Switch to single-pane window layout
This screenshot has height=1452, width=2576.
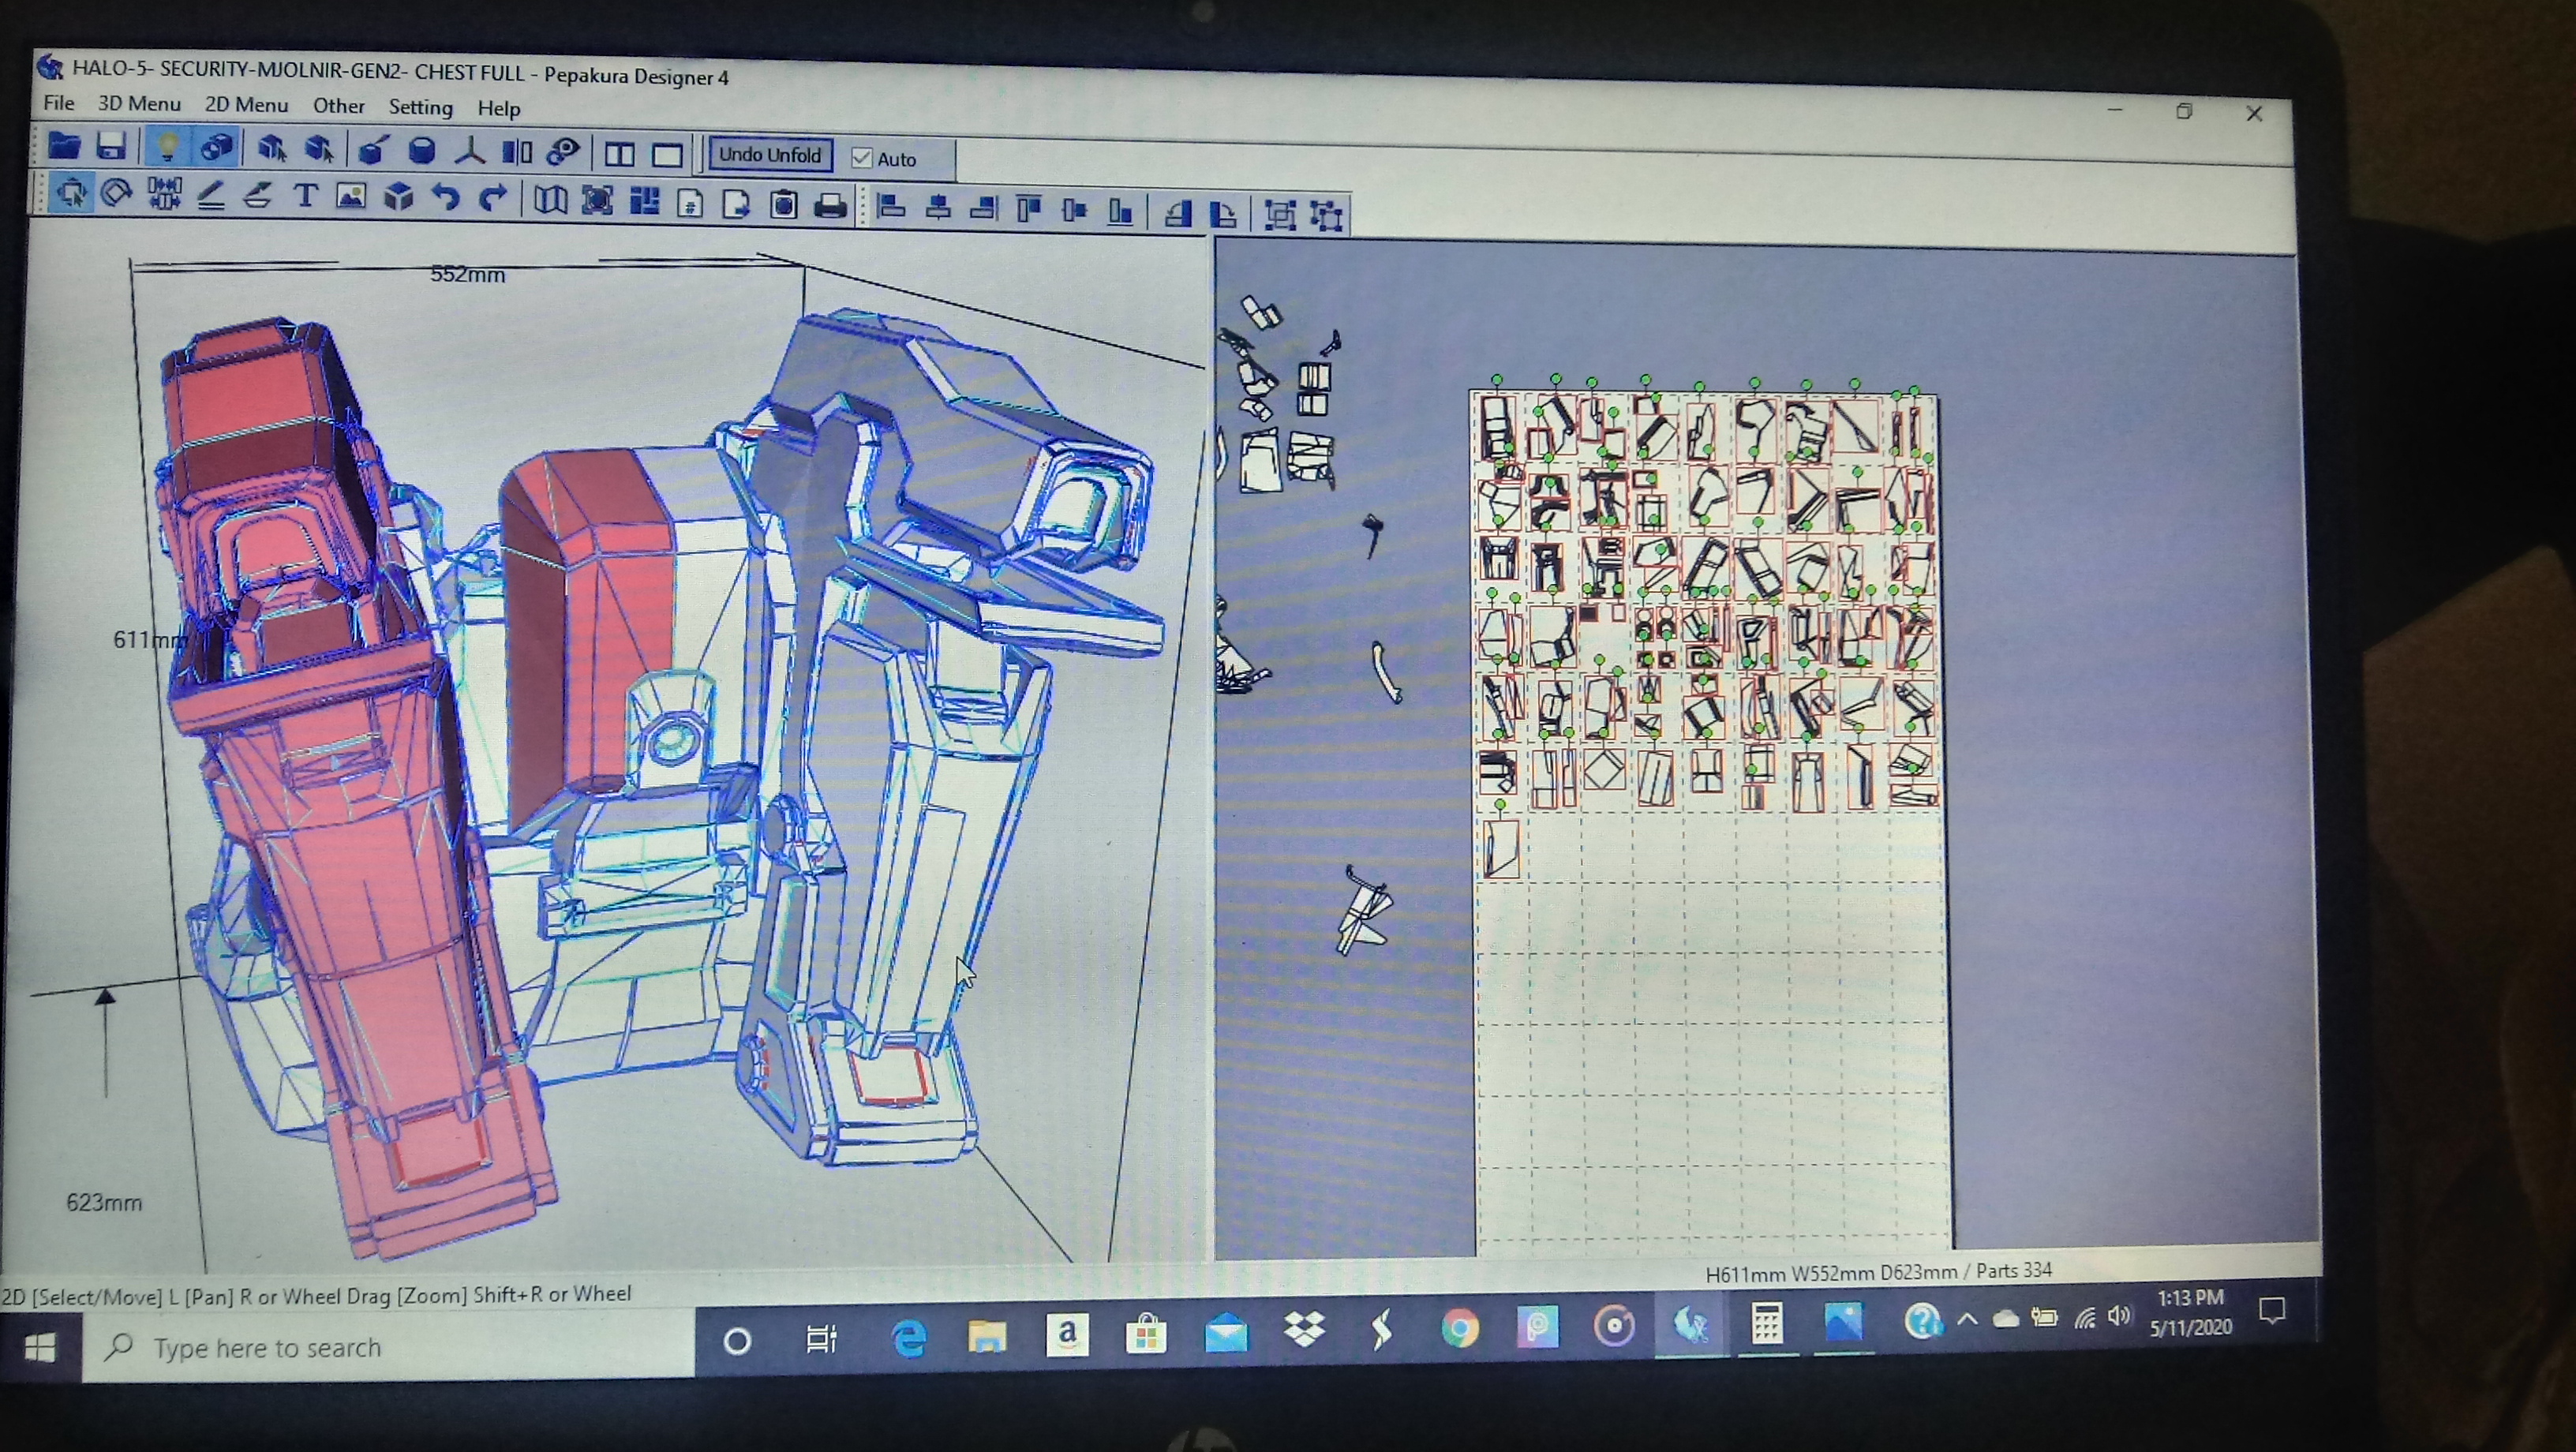coord(667,155)
